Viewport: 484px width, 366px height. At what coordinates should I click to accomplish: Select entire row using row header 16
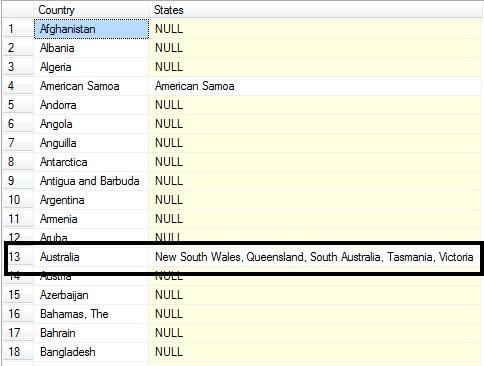[x=18, y=314]
